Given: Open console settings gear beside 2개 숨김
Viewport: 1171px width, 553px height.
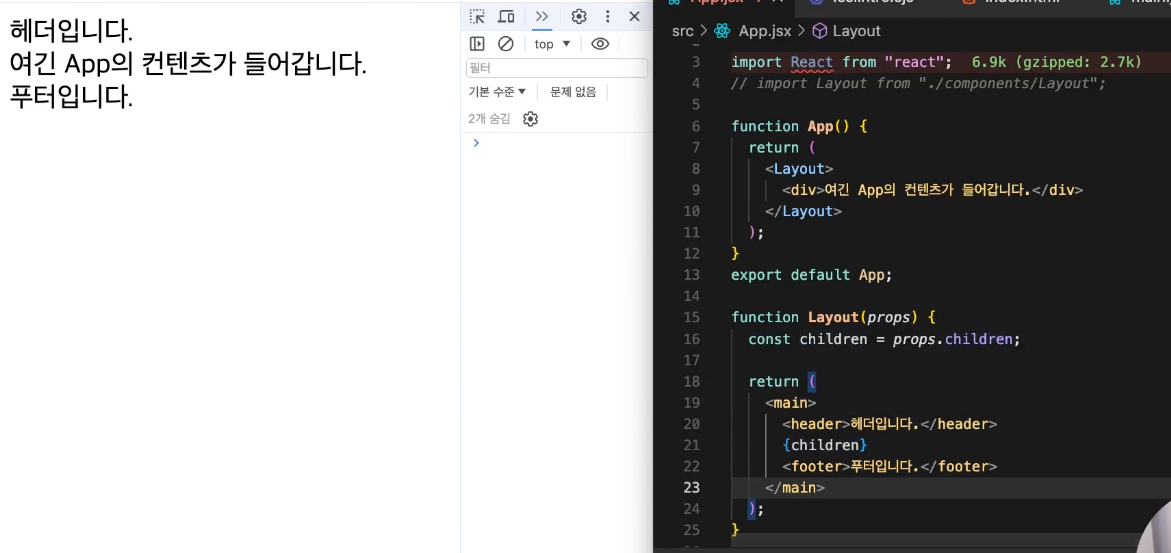Looking at the screenshot, I should [530, 118].
